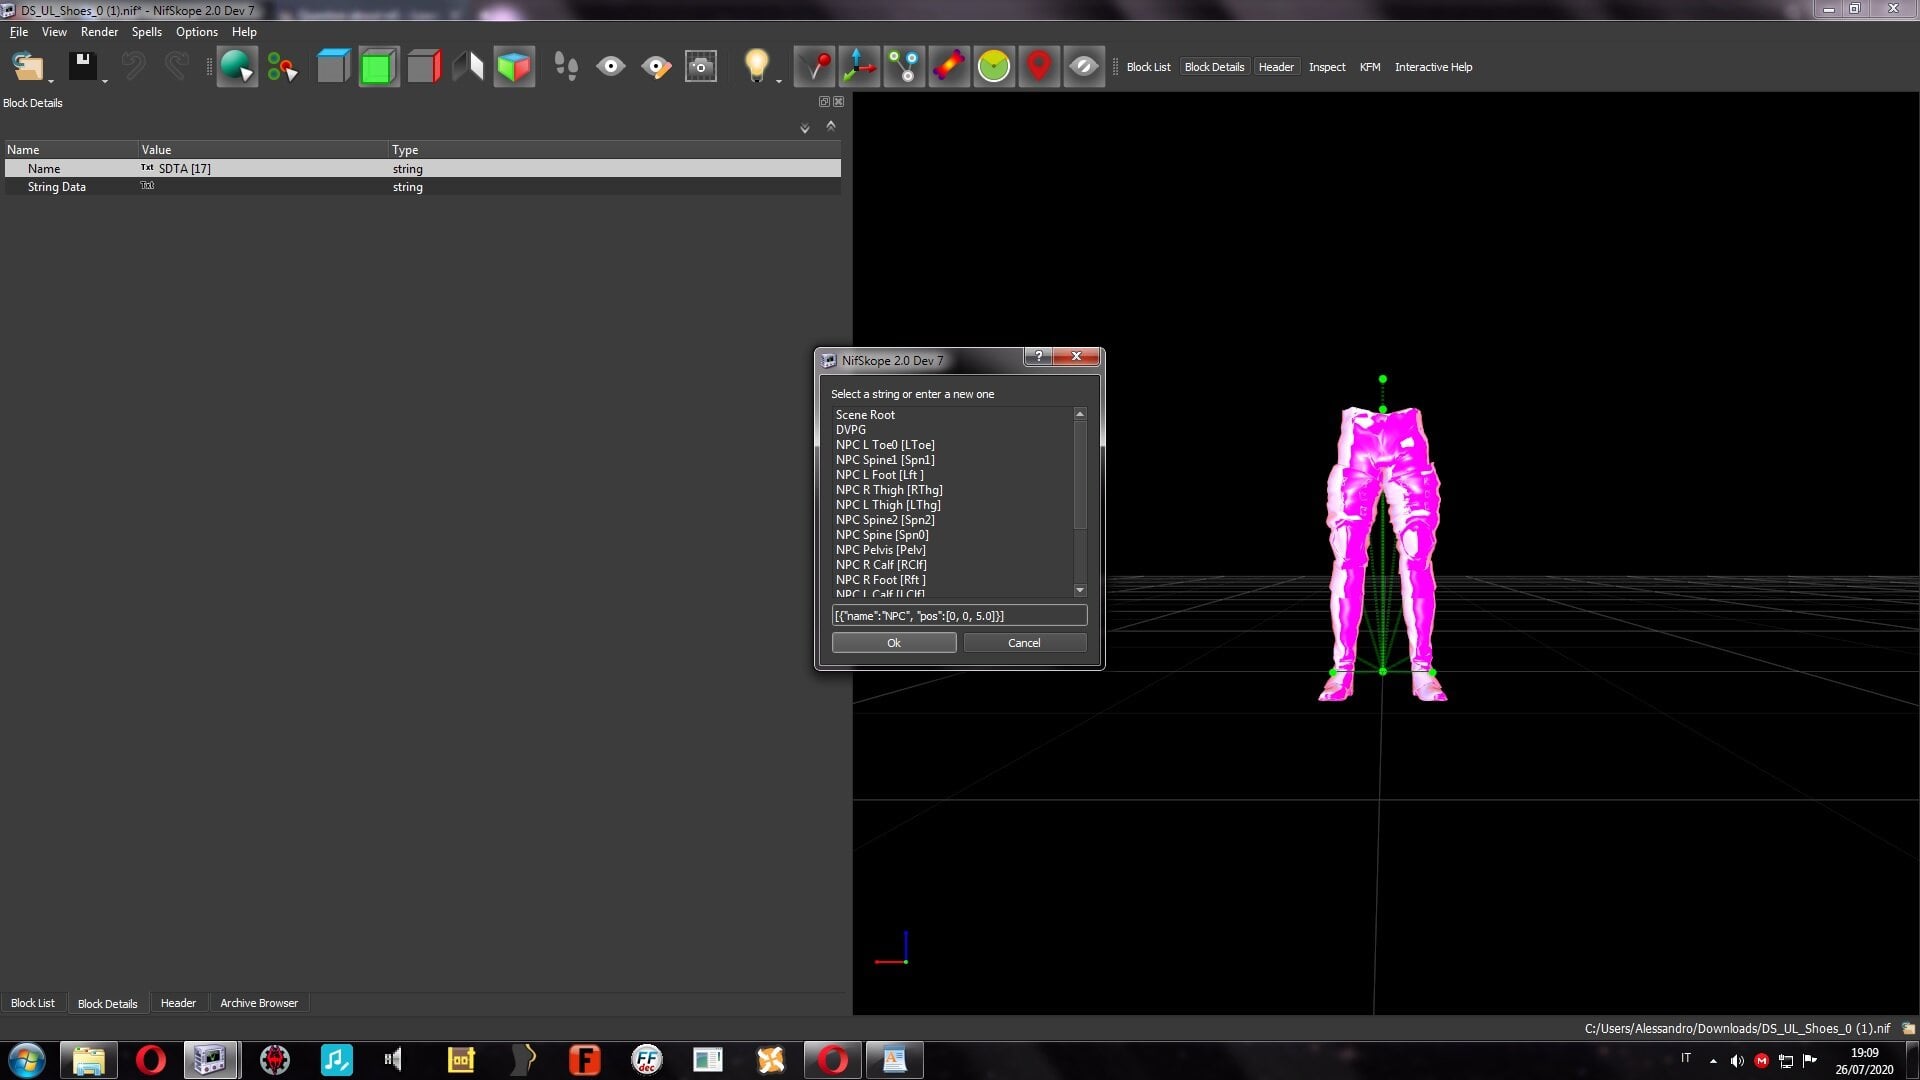
Task: Click the eye view icon
Action: 610,67
